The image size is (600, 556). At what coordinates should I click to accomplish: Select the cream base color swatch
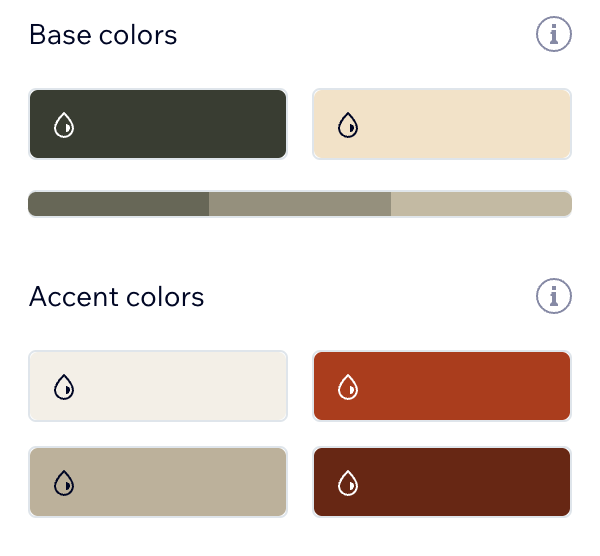(442, 124)
